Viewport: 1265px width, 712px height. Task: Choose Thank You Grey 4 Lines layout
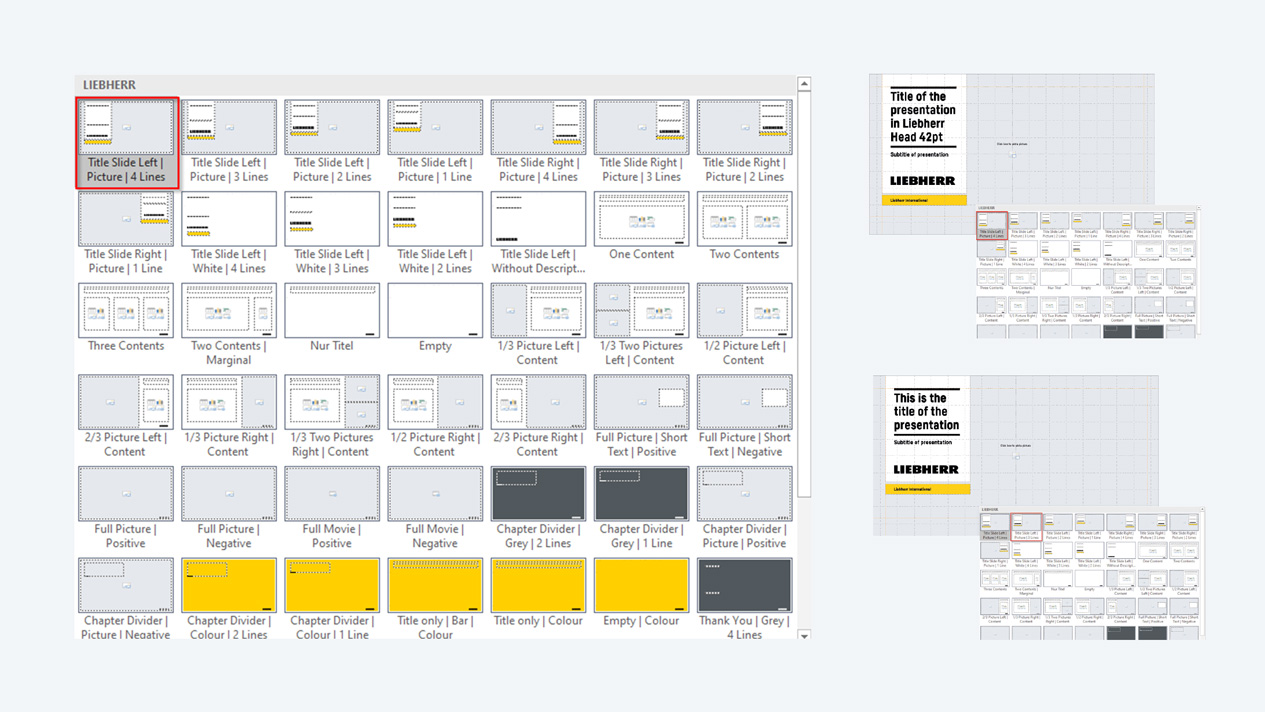coord(744,586)
